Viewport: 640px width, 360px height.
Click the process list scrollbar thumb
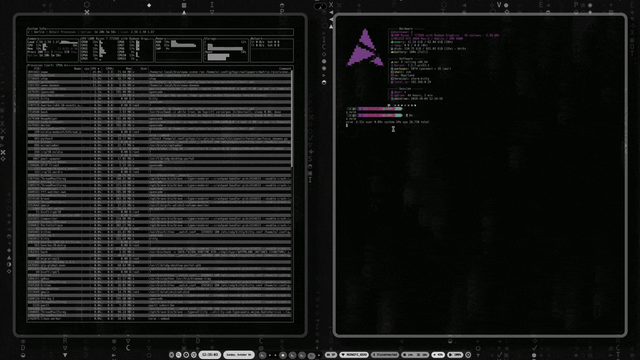[x=292, y=119]
